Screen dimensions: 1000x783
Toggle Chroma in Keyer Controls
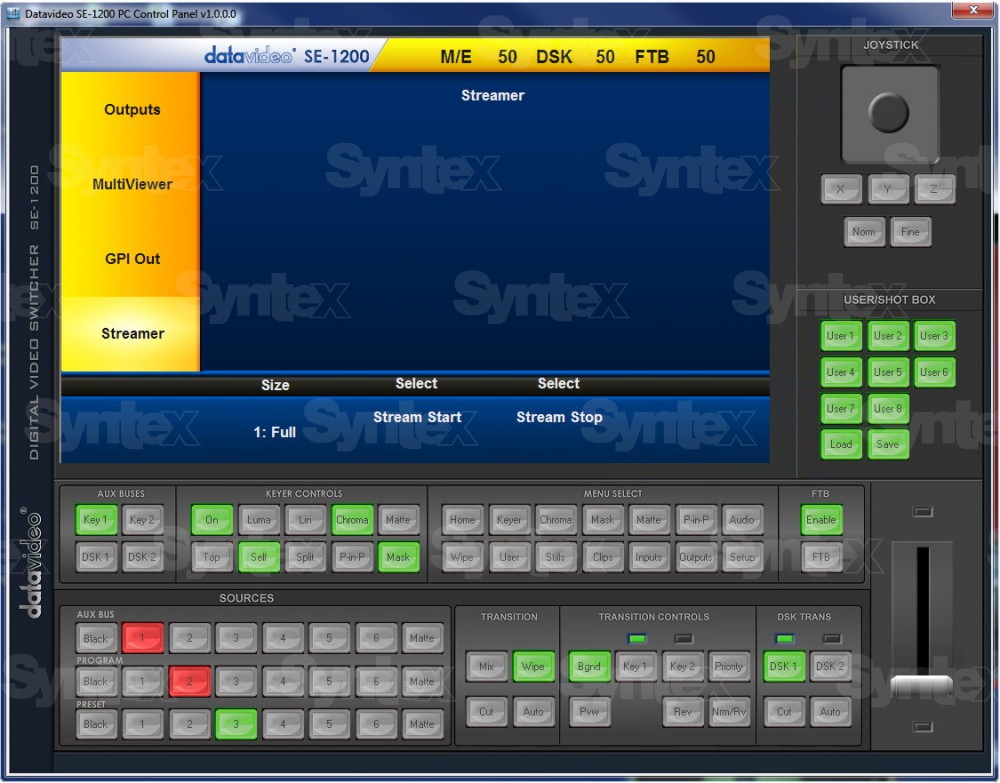pos(352,520)
